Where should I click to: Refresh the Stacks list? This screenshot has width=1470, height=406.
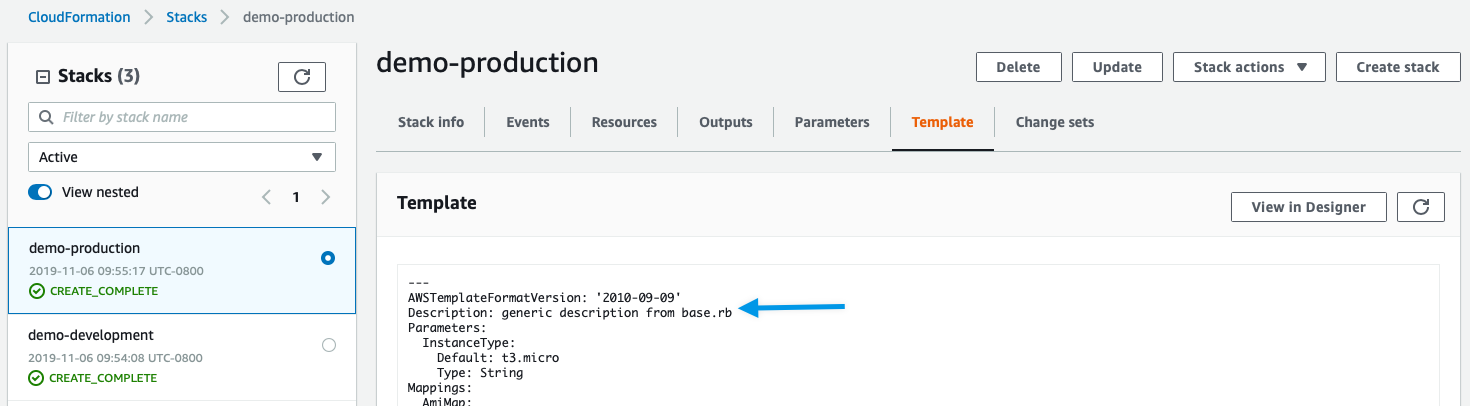(301, 77)
